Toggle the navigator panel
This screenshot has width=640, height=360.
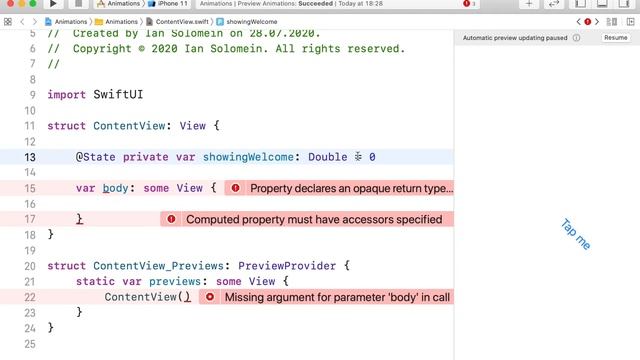580,4
